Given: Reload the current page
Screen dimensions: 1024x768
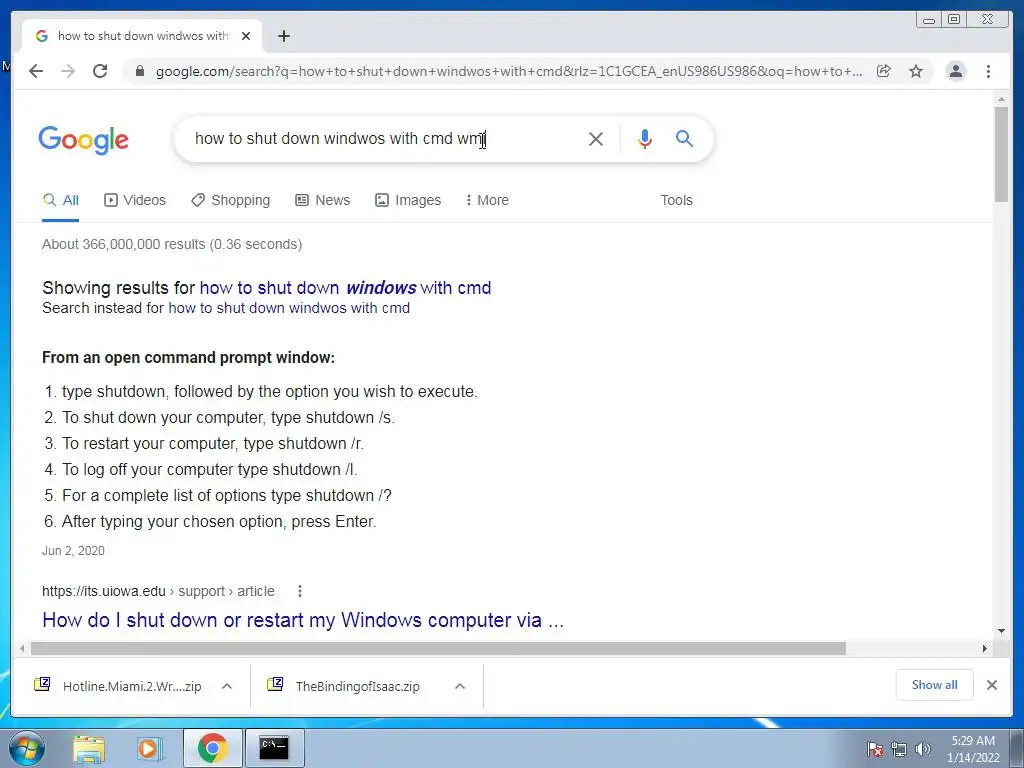Looking at the screenshot, I should 100,71.
